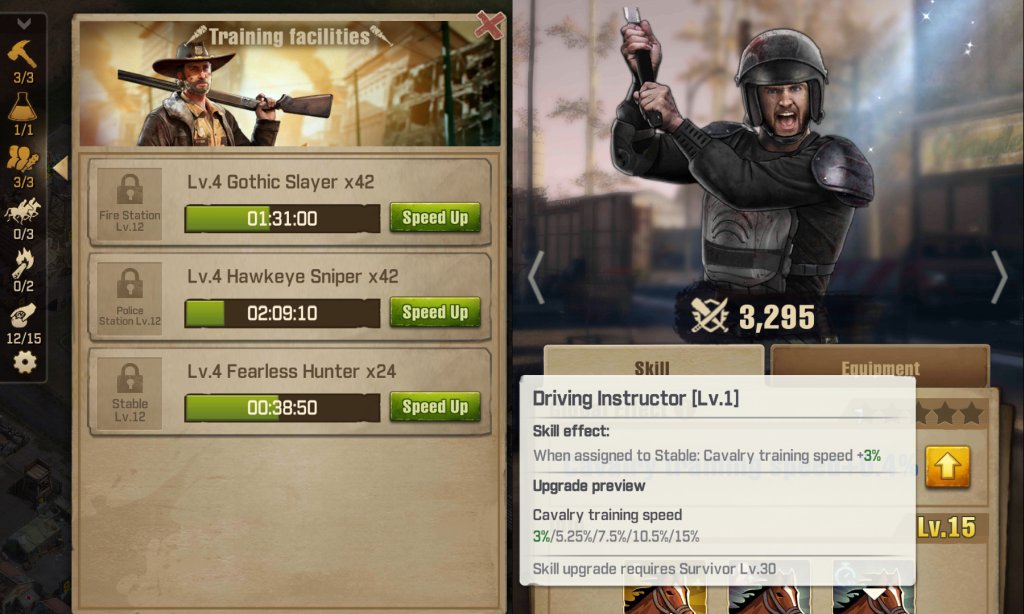The image size is (1024, 614).
Task: Select the flaming torch icon in sidebar
Action: click(22, 263)
